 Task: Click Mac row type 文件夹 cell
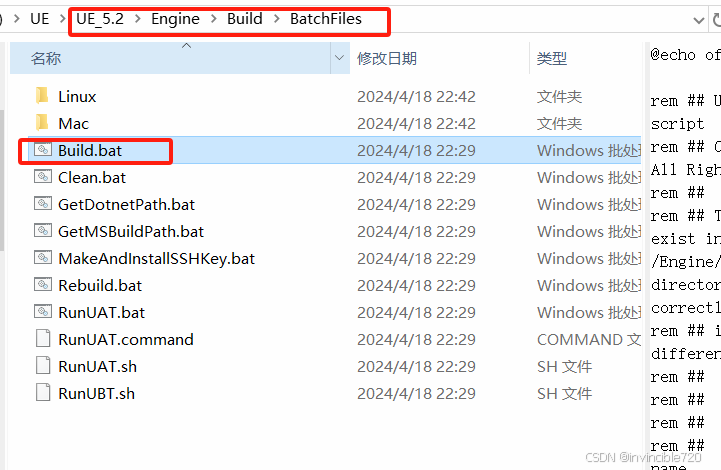pos(560,124)
